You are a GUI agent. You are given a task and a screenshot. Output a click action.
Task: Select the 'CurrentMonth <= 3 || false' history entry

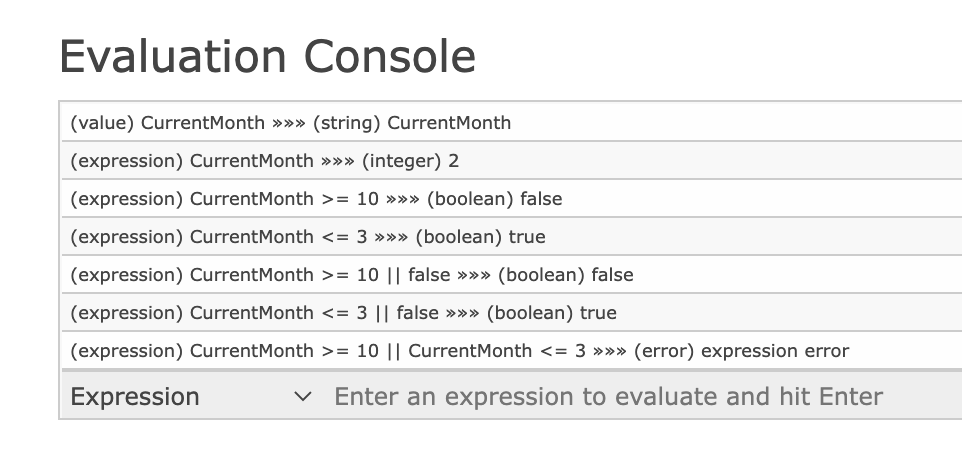[512, 313]
